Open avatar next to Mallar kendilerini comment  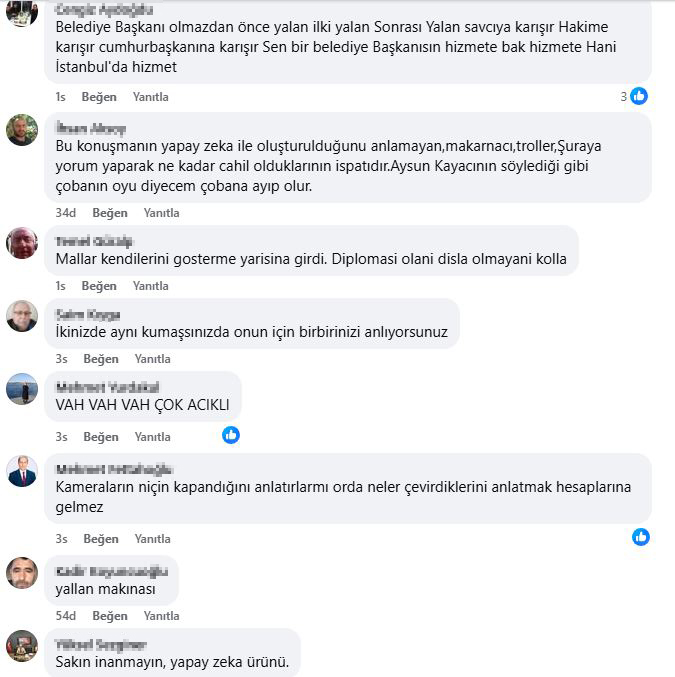[x=22, y=243]
